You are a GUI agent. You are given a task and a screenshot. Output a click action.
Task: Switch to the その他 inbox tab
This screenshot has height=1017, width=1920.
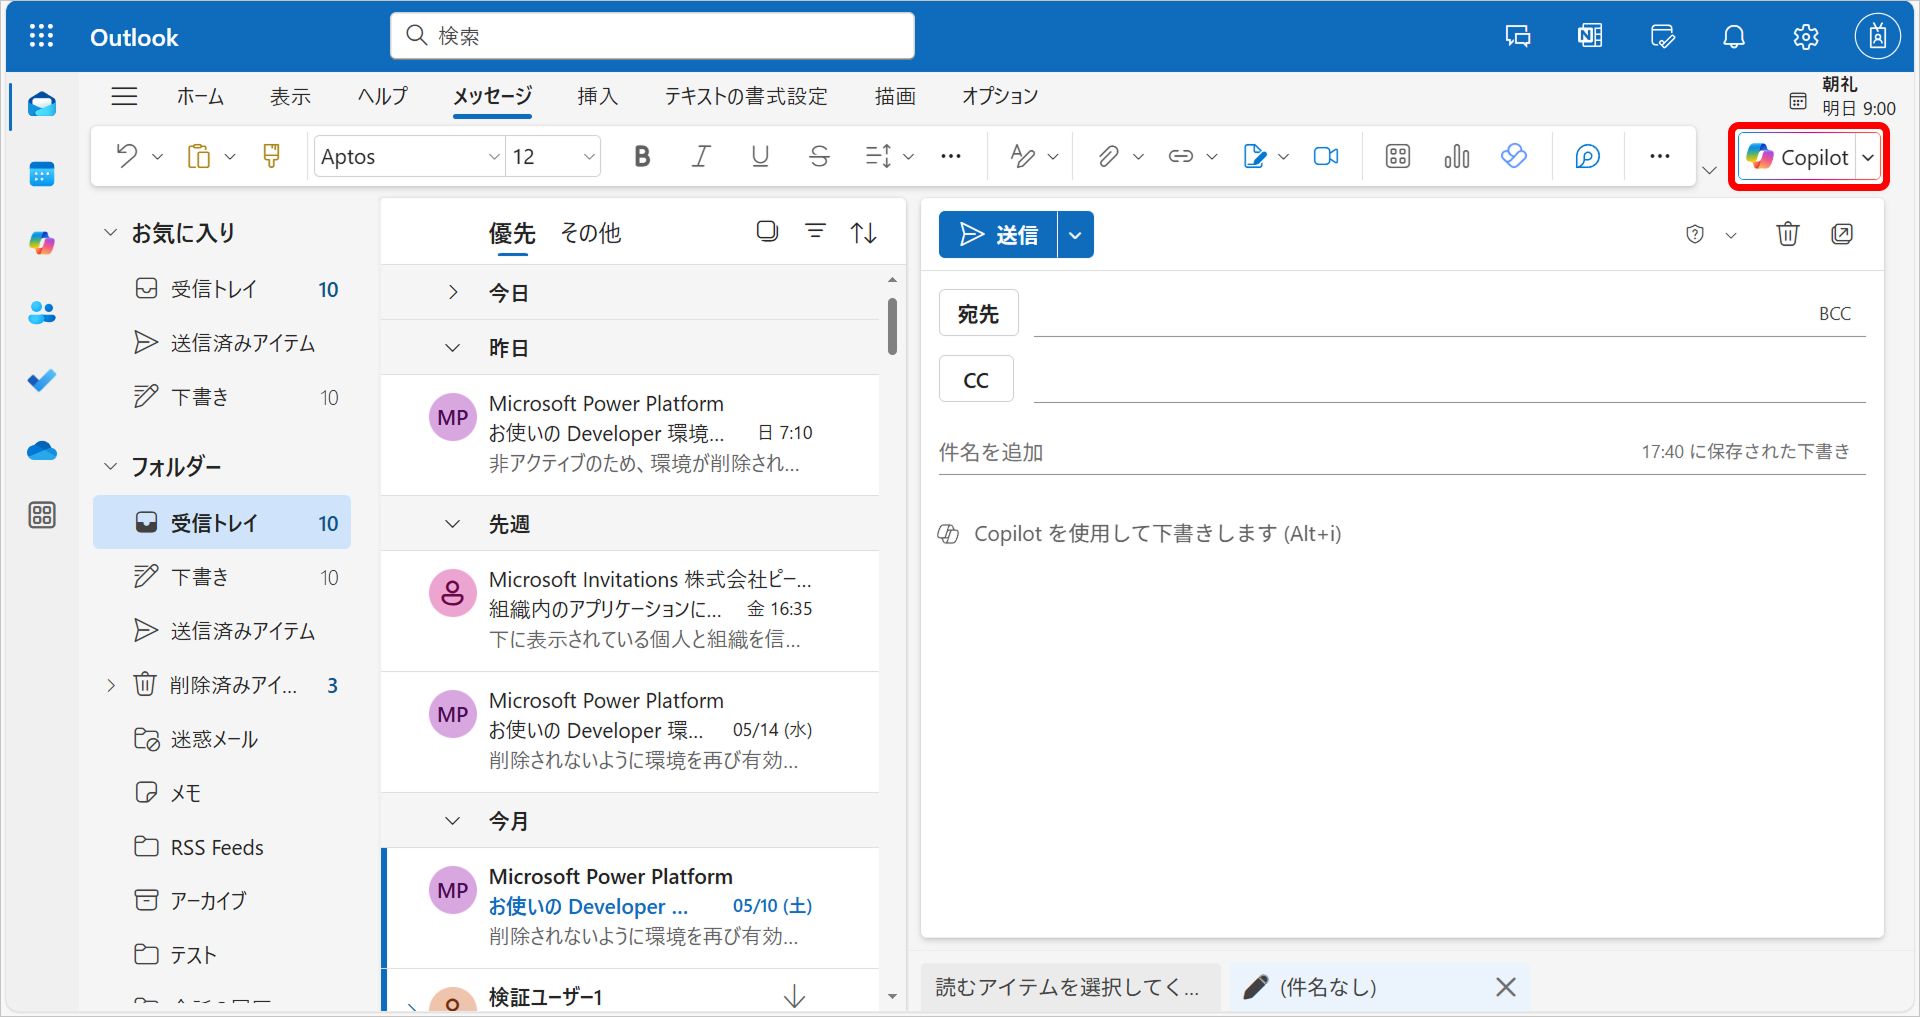point(590,233)
